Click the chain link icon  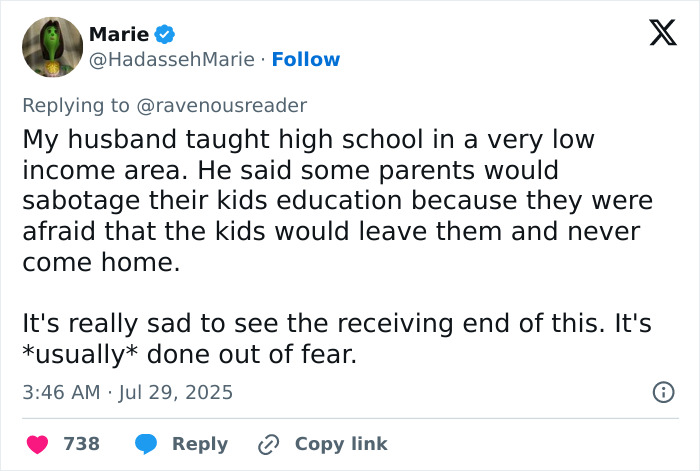click(269, 444)
